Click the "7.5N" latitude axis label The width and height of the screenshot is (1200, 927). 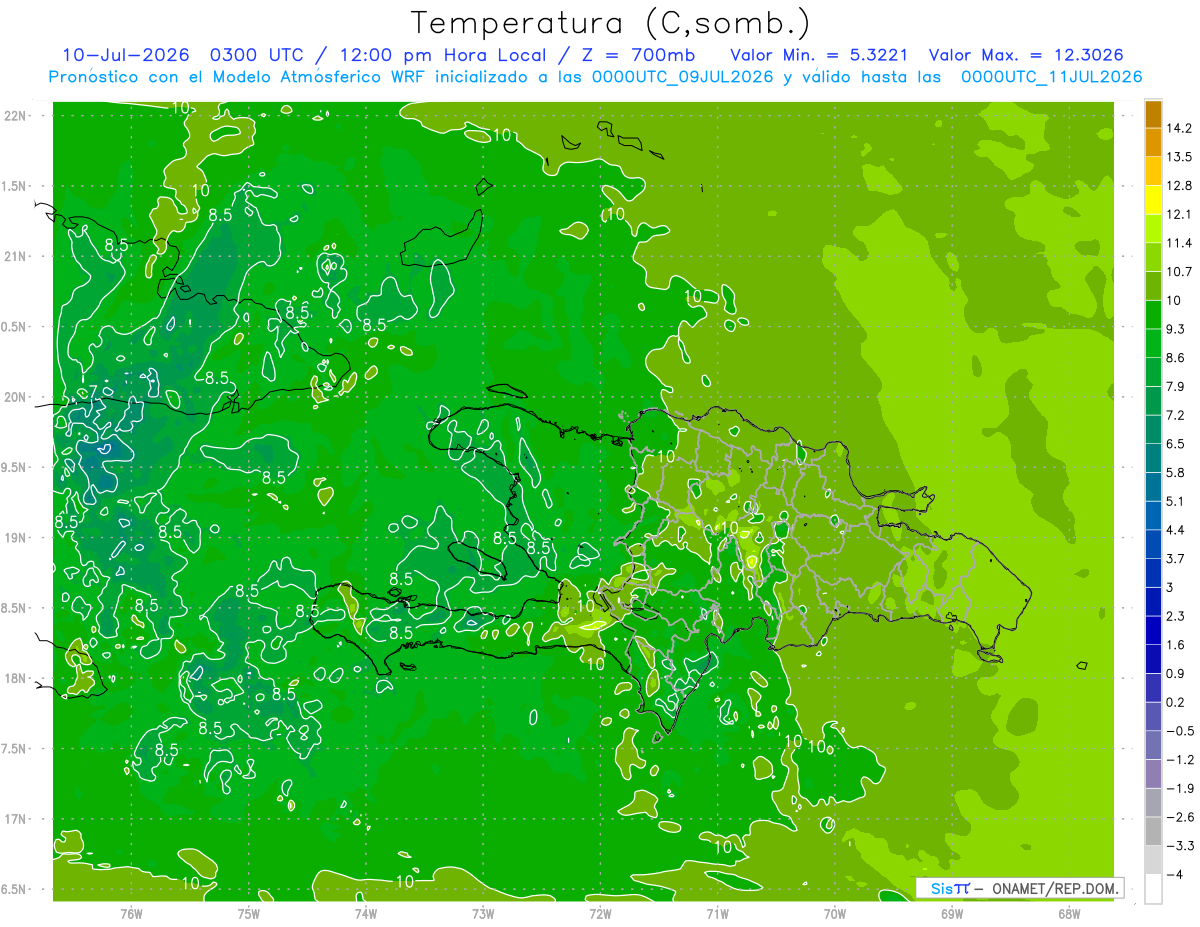(x=15, y=749)
